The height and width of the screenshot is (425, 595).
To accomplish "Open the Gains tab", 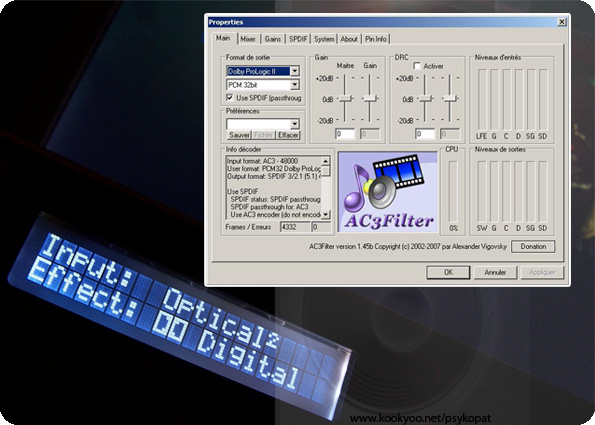I will point(273,39).
